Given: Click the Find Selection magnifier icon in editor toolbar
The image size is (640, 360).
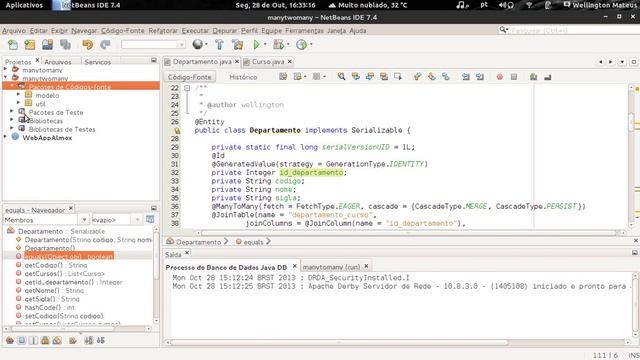Looking at the screenshot, I should point(341,76).
